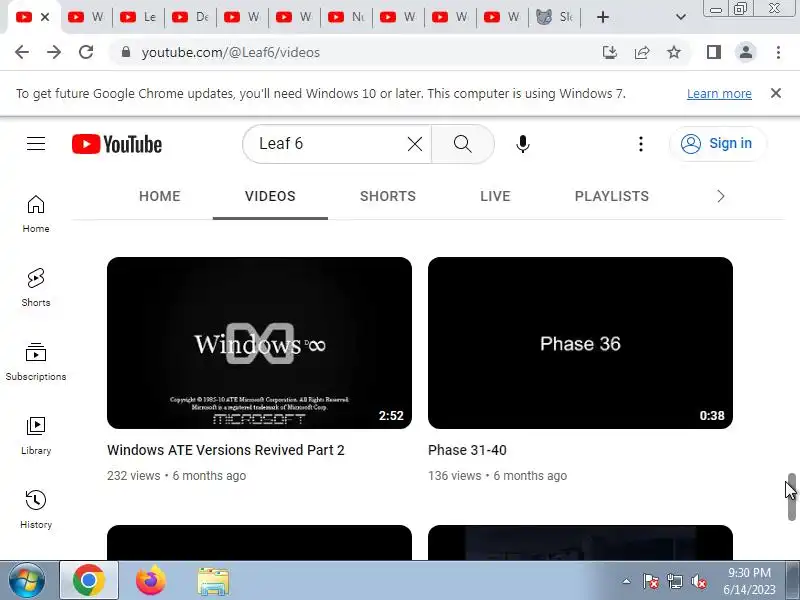Open Library in the sidebar
This screenshot has width=800, height=600.
point(36,436)
